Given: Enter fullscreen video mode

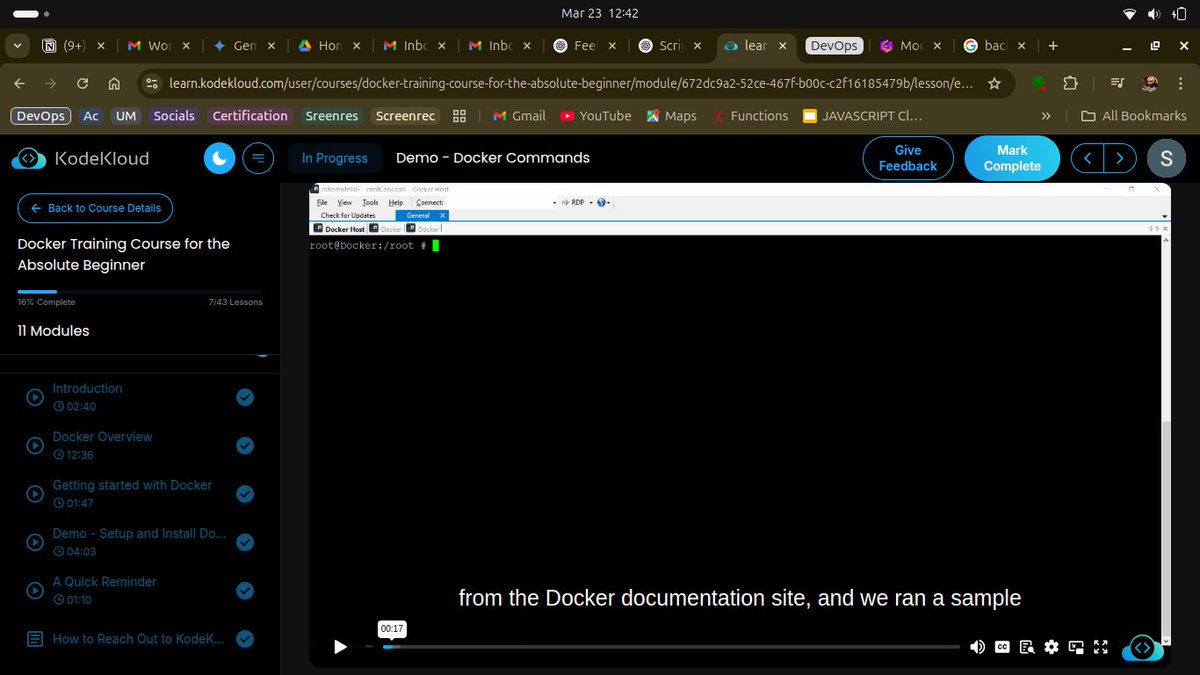Looking at the screenshot, I should (x=1100, y=647).
